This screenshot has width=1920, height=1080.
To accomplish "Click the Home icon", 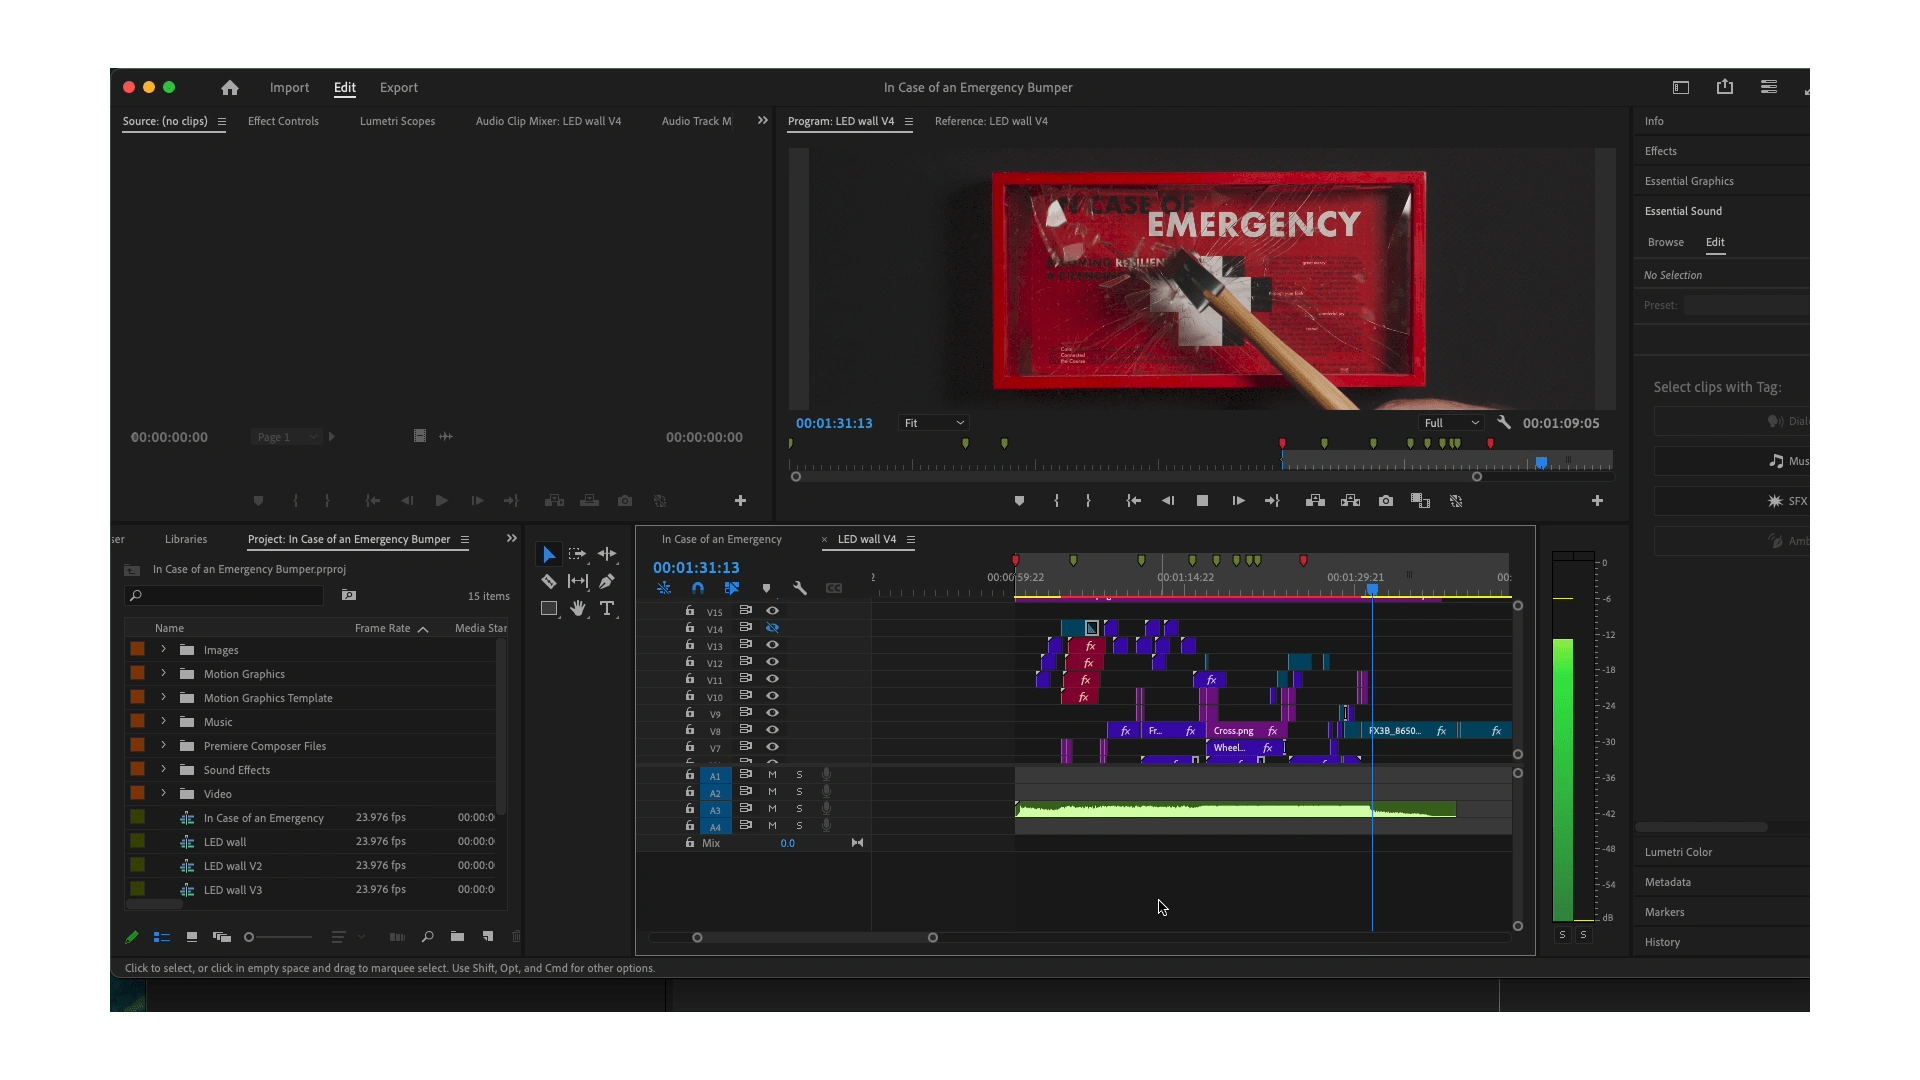I will 230,88.
